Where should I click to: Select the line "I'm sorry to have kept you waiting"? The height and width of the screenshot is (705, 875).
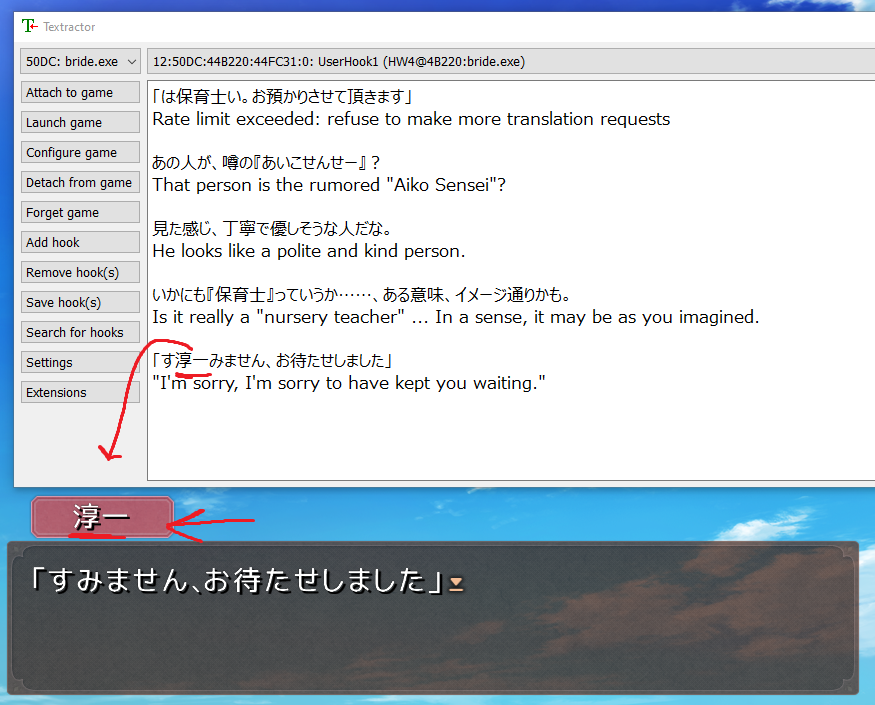coord(347,383)
